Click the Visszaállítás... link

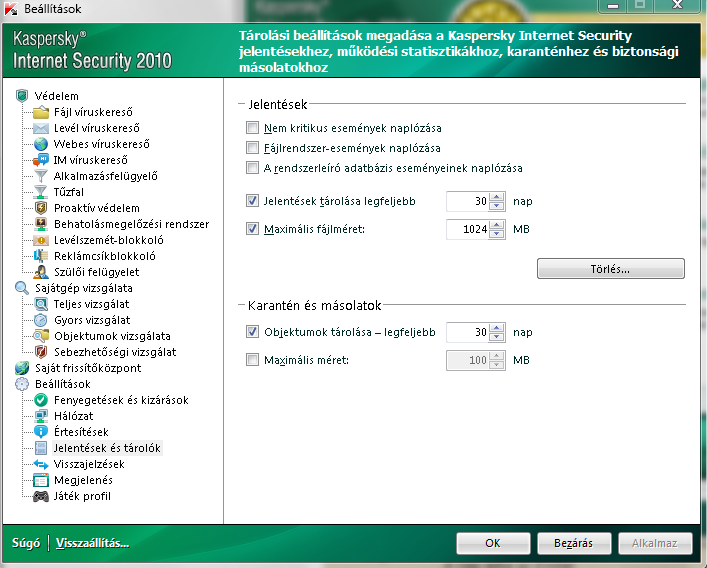point(92,543)
